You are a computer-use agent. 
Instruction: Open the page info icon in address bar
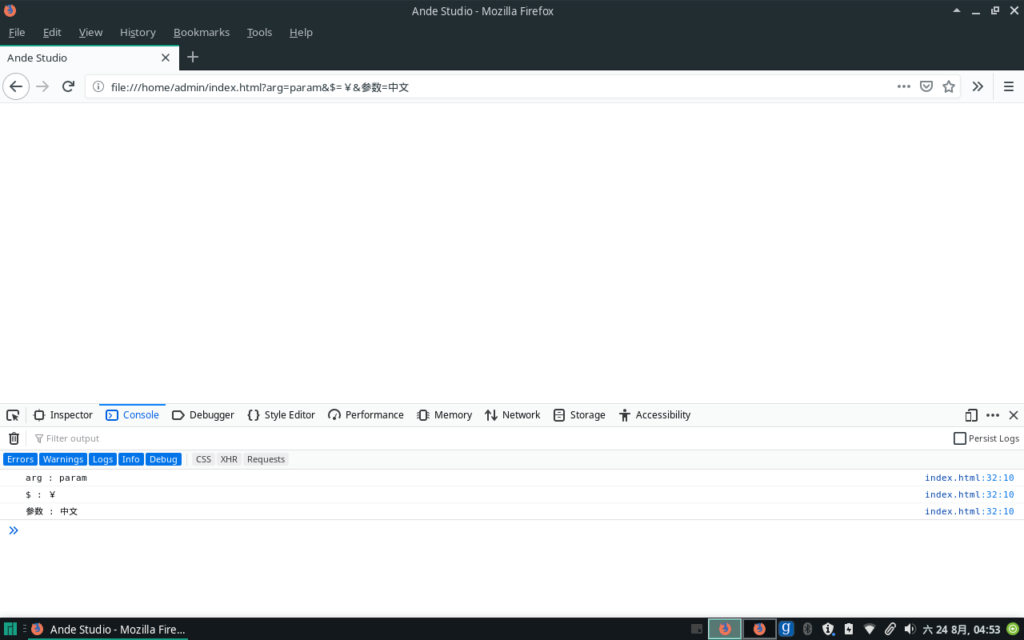(x=97, y=87)
